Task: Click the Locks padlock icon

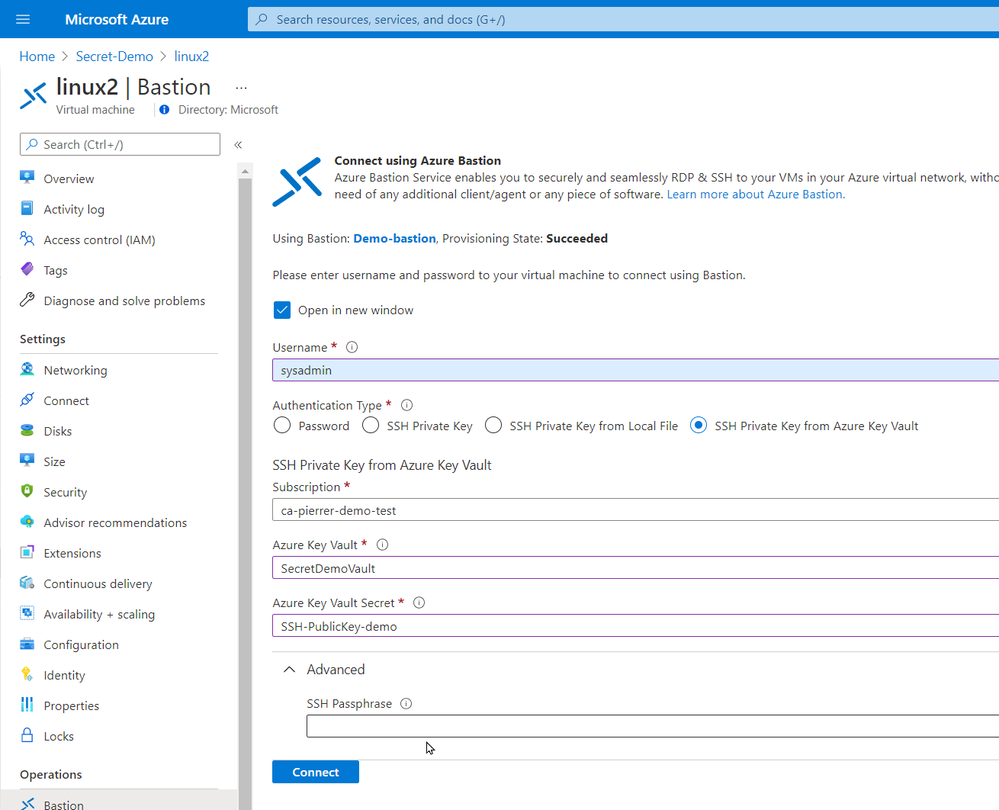Action: (x=27, y=735)
